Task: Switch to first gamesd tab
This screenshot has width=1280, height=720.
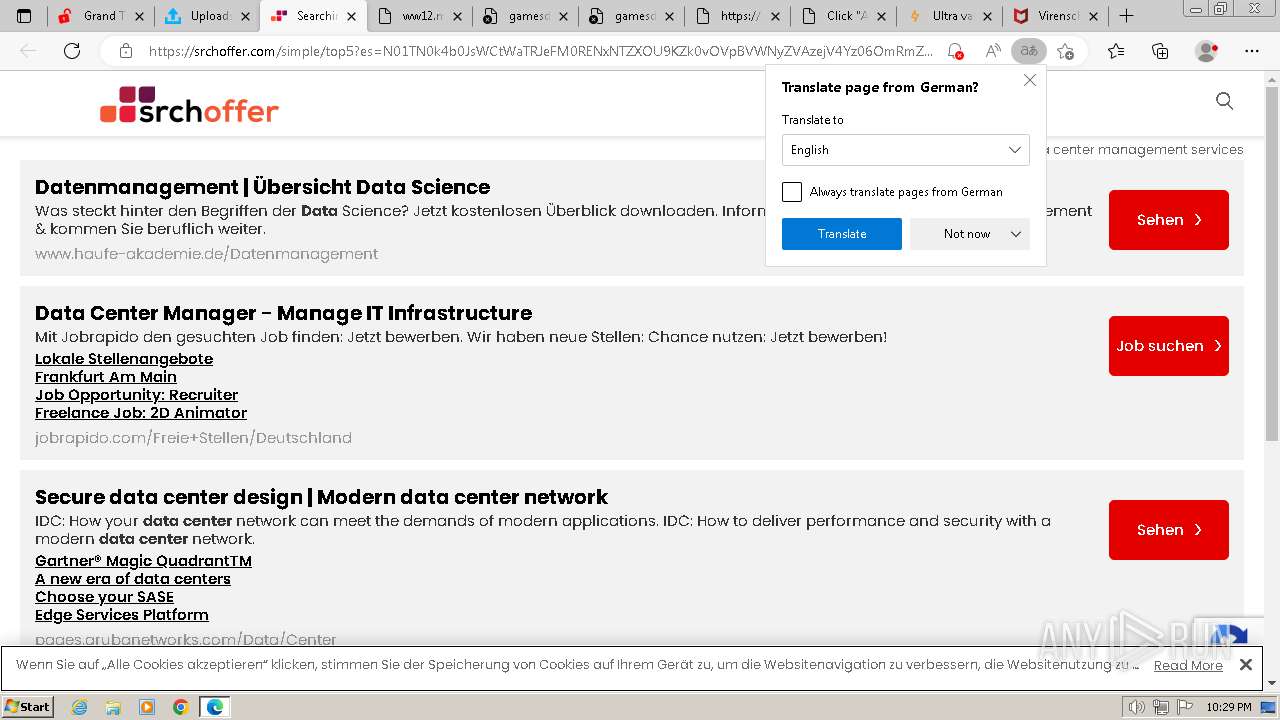Action: pos(526,16)
